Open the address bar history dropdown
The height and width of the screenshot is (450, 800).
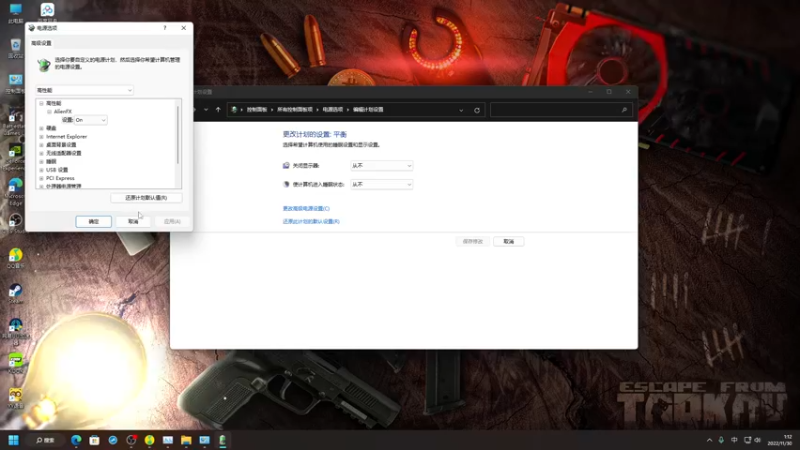click(x=461, y=110)
